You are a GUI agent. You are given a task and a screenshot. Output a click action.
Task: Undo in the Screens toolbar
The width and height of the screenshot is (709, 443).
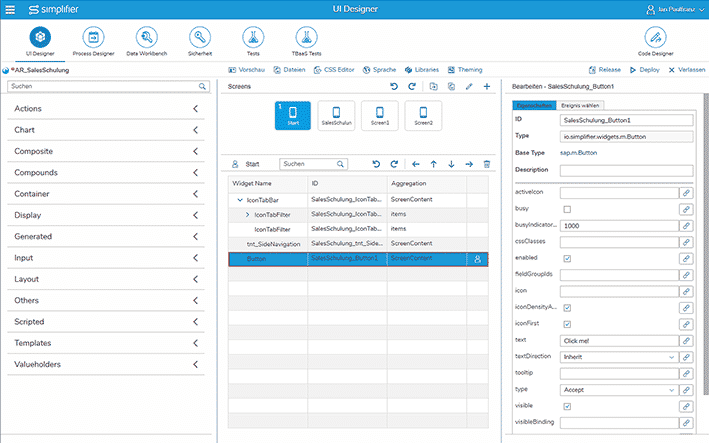click(x=394, y=86)
